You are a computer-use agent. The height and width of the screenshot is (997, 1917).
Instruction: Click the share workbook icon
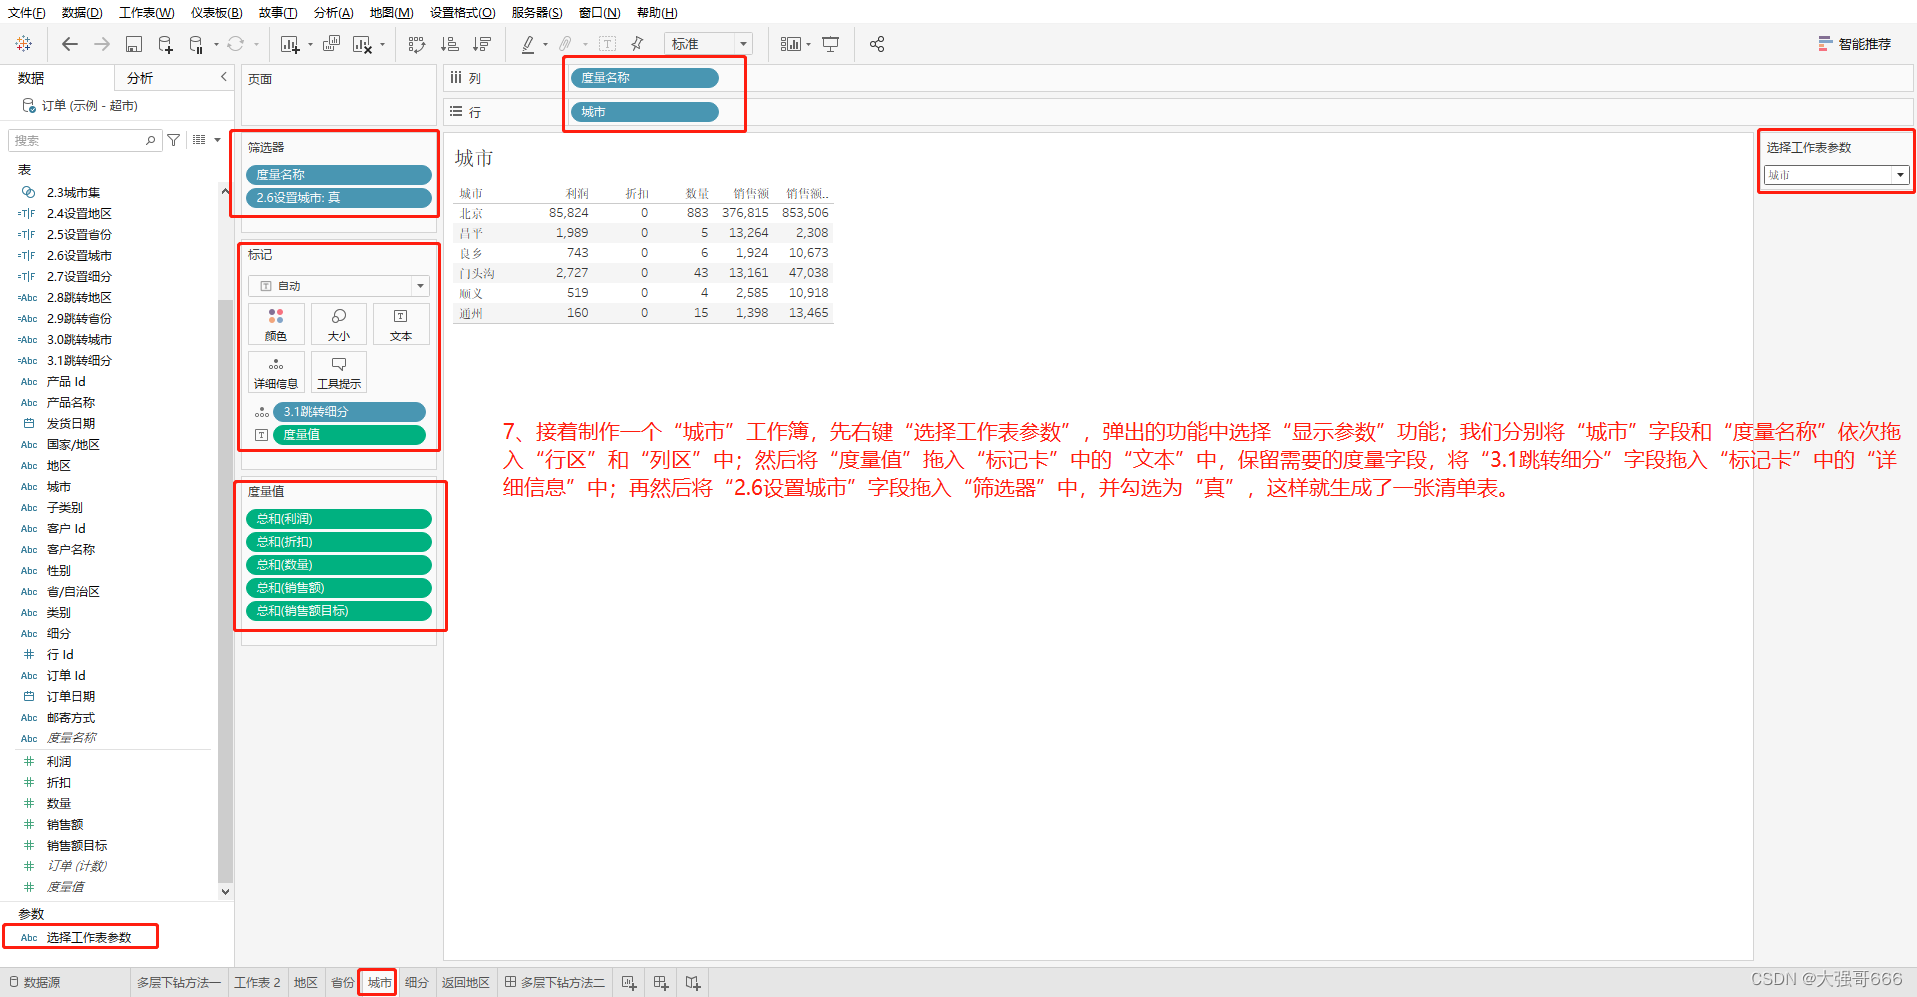[x=877, y=44]
